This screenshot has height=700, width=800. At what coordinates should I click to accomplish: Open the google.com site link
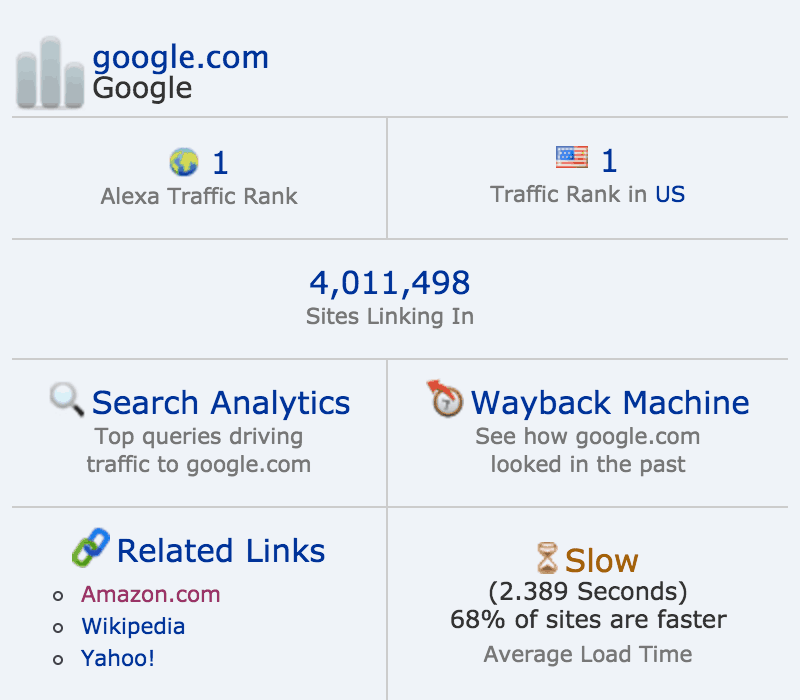point(180,57)
